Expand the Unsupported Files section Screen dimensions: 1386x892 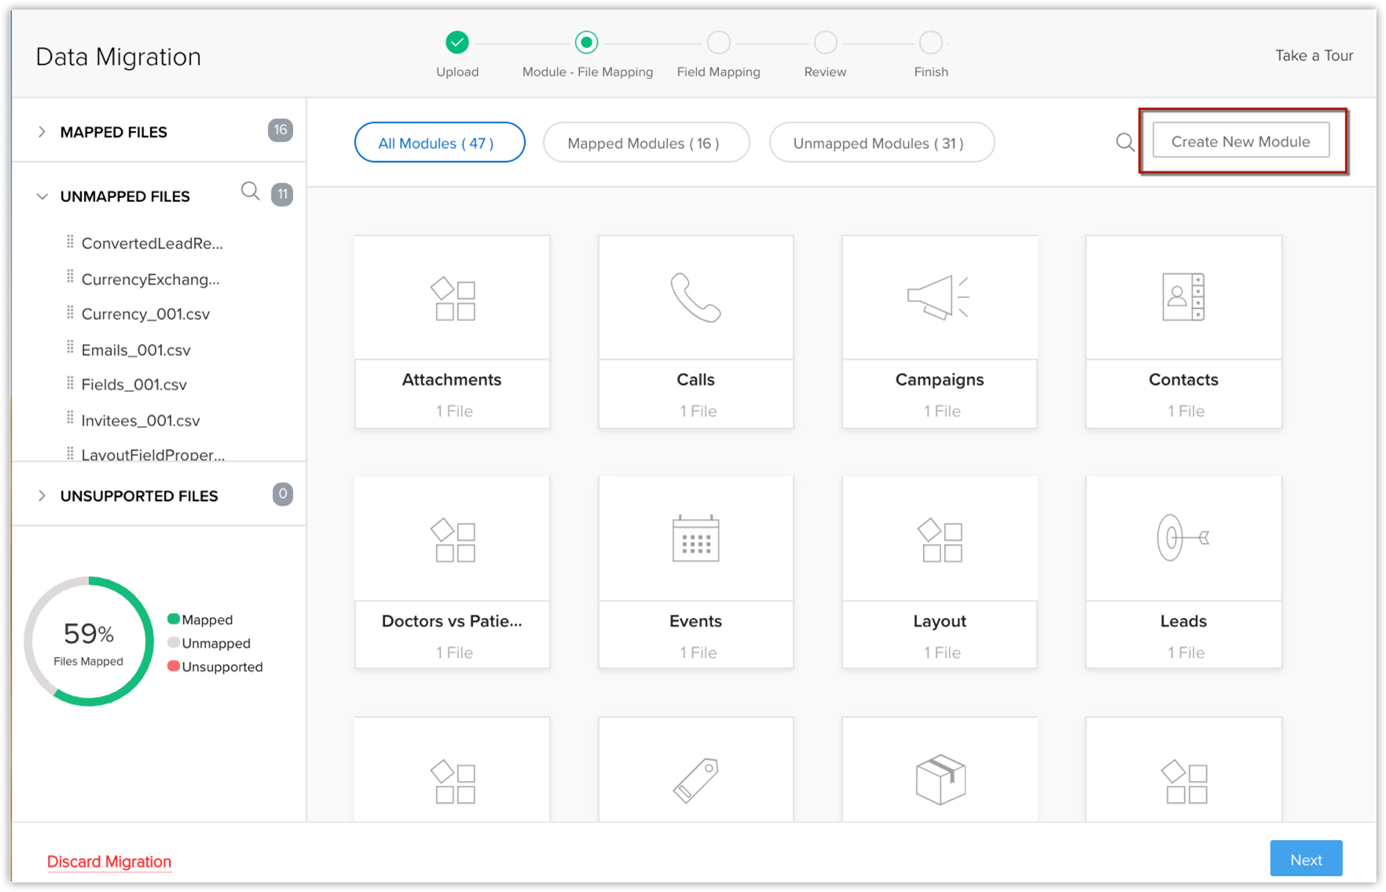point(42,496)
